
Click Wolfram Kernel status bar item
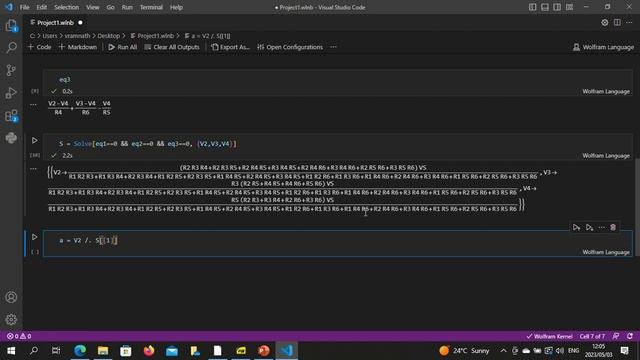(x=549, y=336)
